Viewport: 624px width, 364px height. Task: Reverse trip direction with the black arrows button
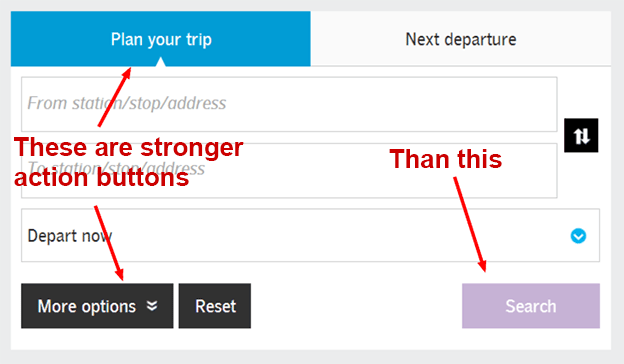click(x=581, y=135)
